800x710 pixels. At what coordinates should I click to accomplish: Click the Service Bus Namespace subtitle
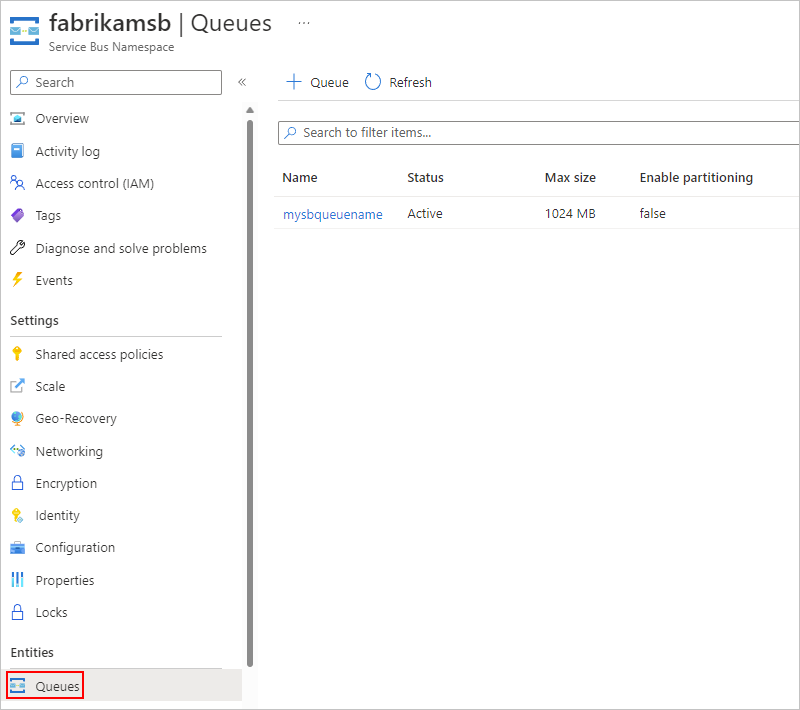[x=111, y=47]
